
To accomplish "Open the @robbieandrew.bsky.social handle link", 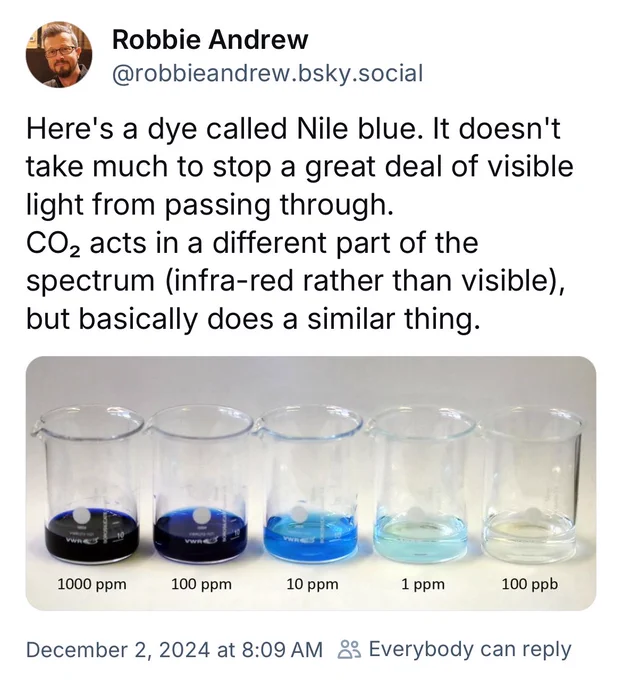I will coord(267,73).
